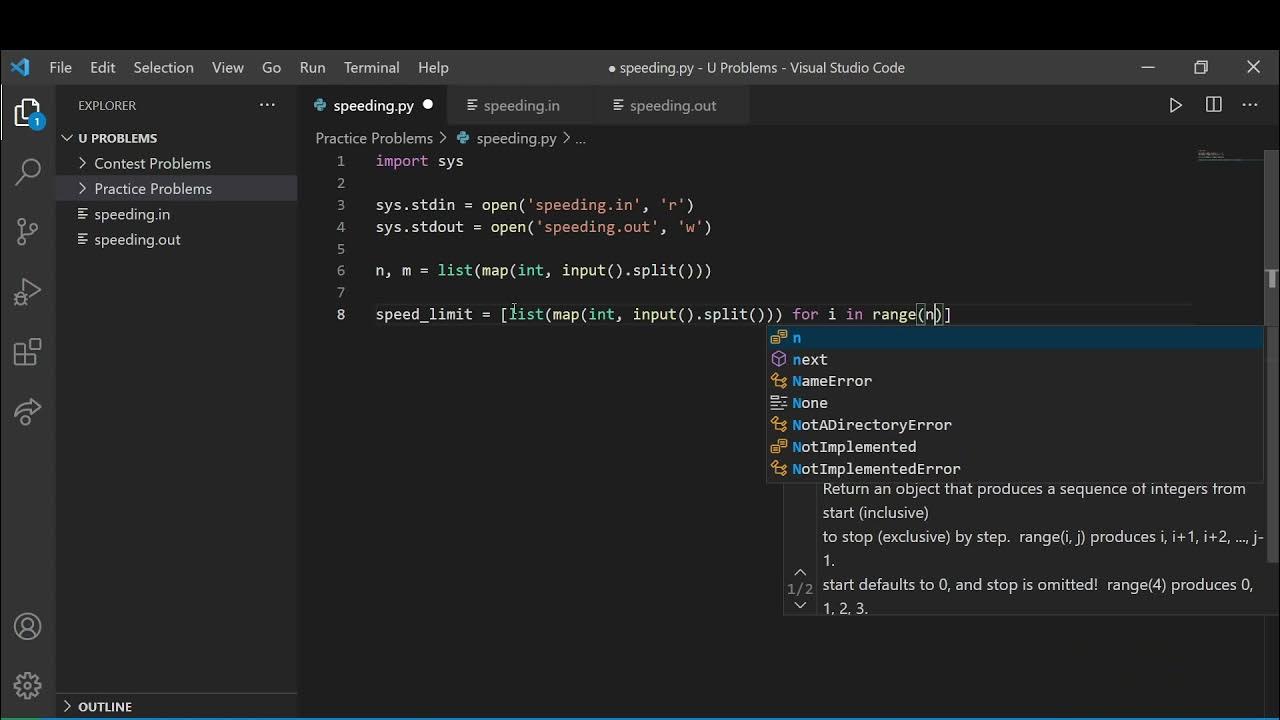
Task: Click Python icon on speeding.py tab
Action: point(321,105)
